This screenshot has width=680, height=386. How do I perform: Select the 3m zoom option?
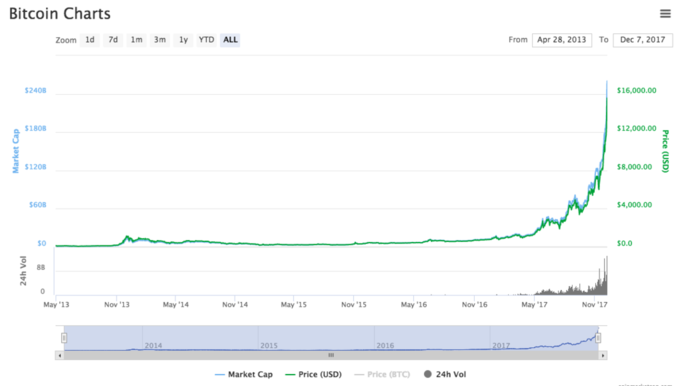point(160,40)
